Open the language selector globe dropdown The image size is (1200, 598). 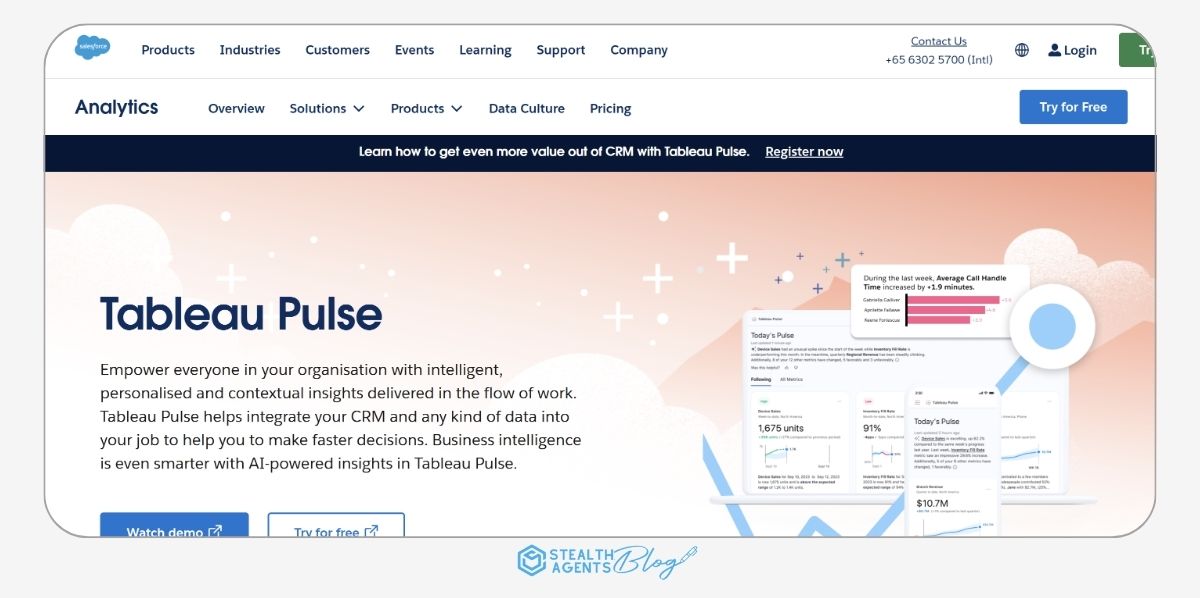pos(1021,49)
